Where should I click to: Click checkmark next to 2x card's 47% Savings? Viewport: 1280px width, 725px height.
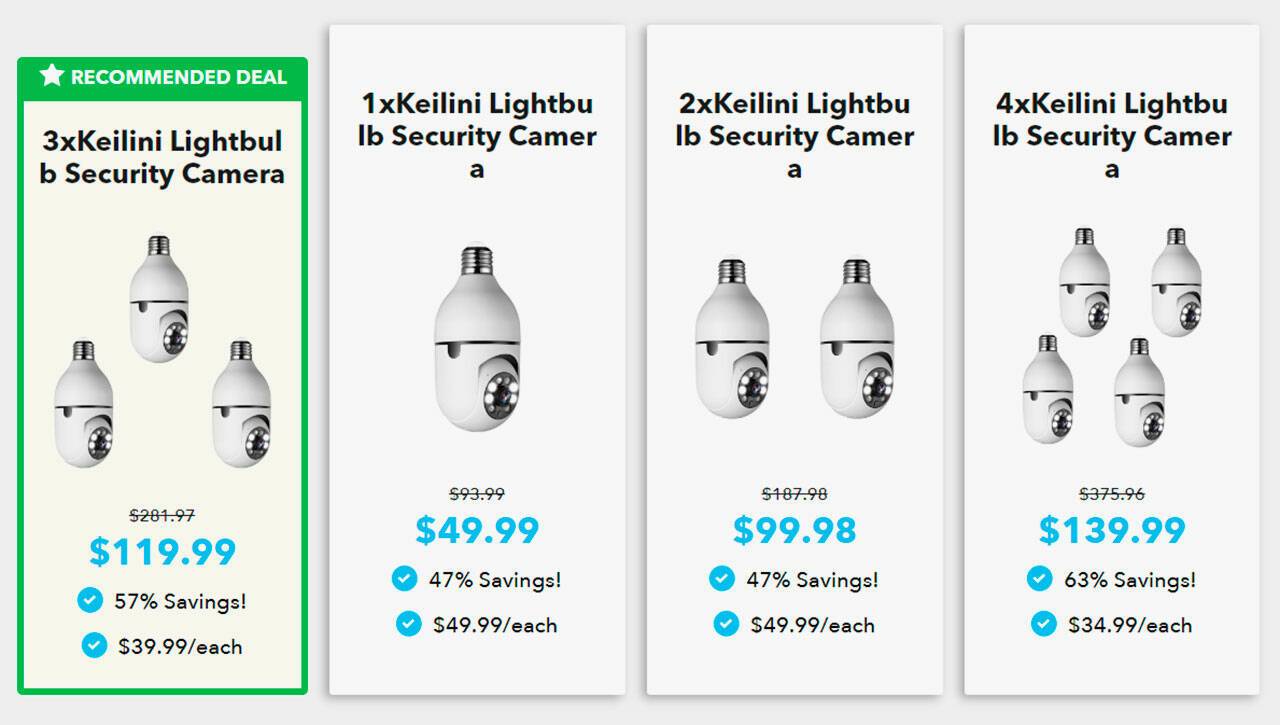tap(722, 578)
